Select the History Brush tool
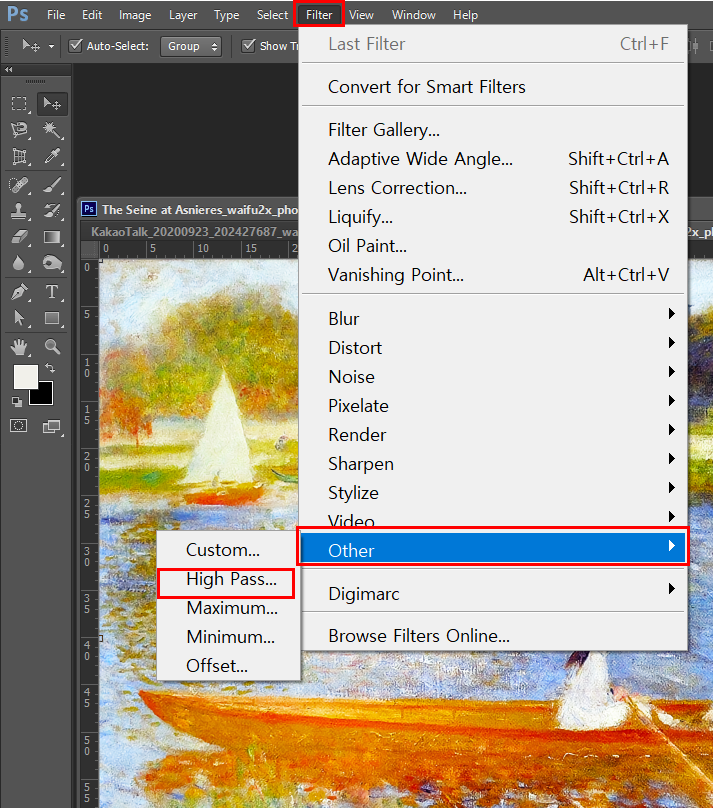Screen dimensions: 713x808 pyautogui.click(x=52, y=210)
